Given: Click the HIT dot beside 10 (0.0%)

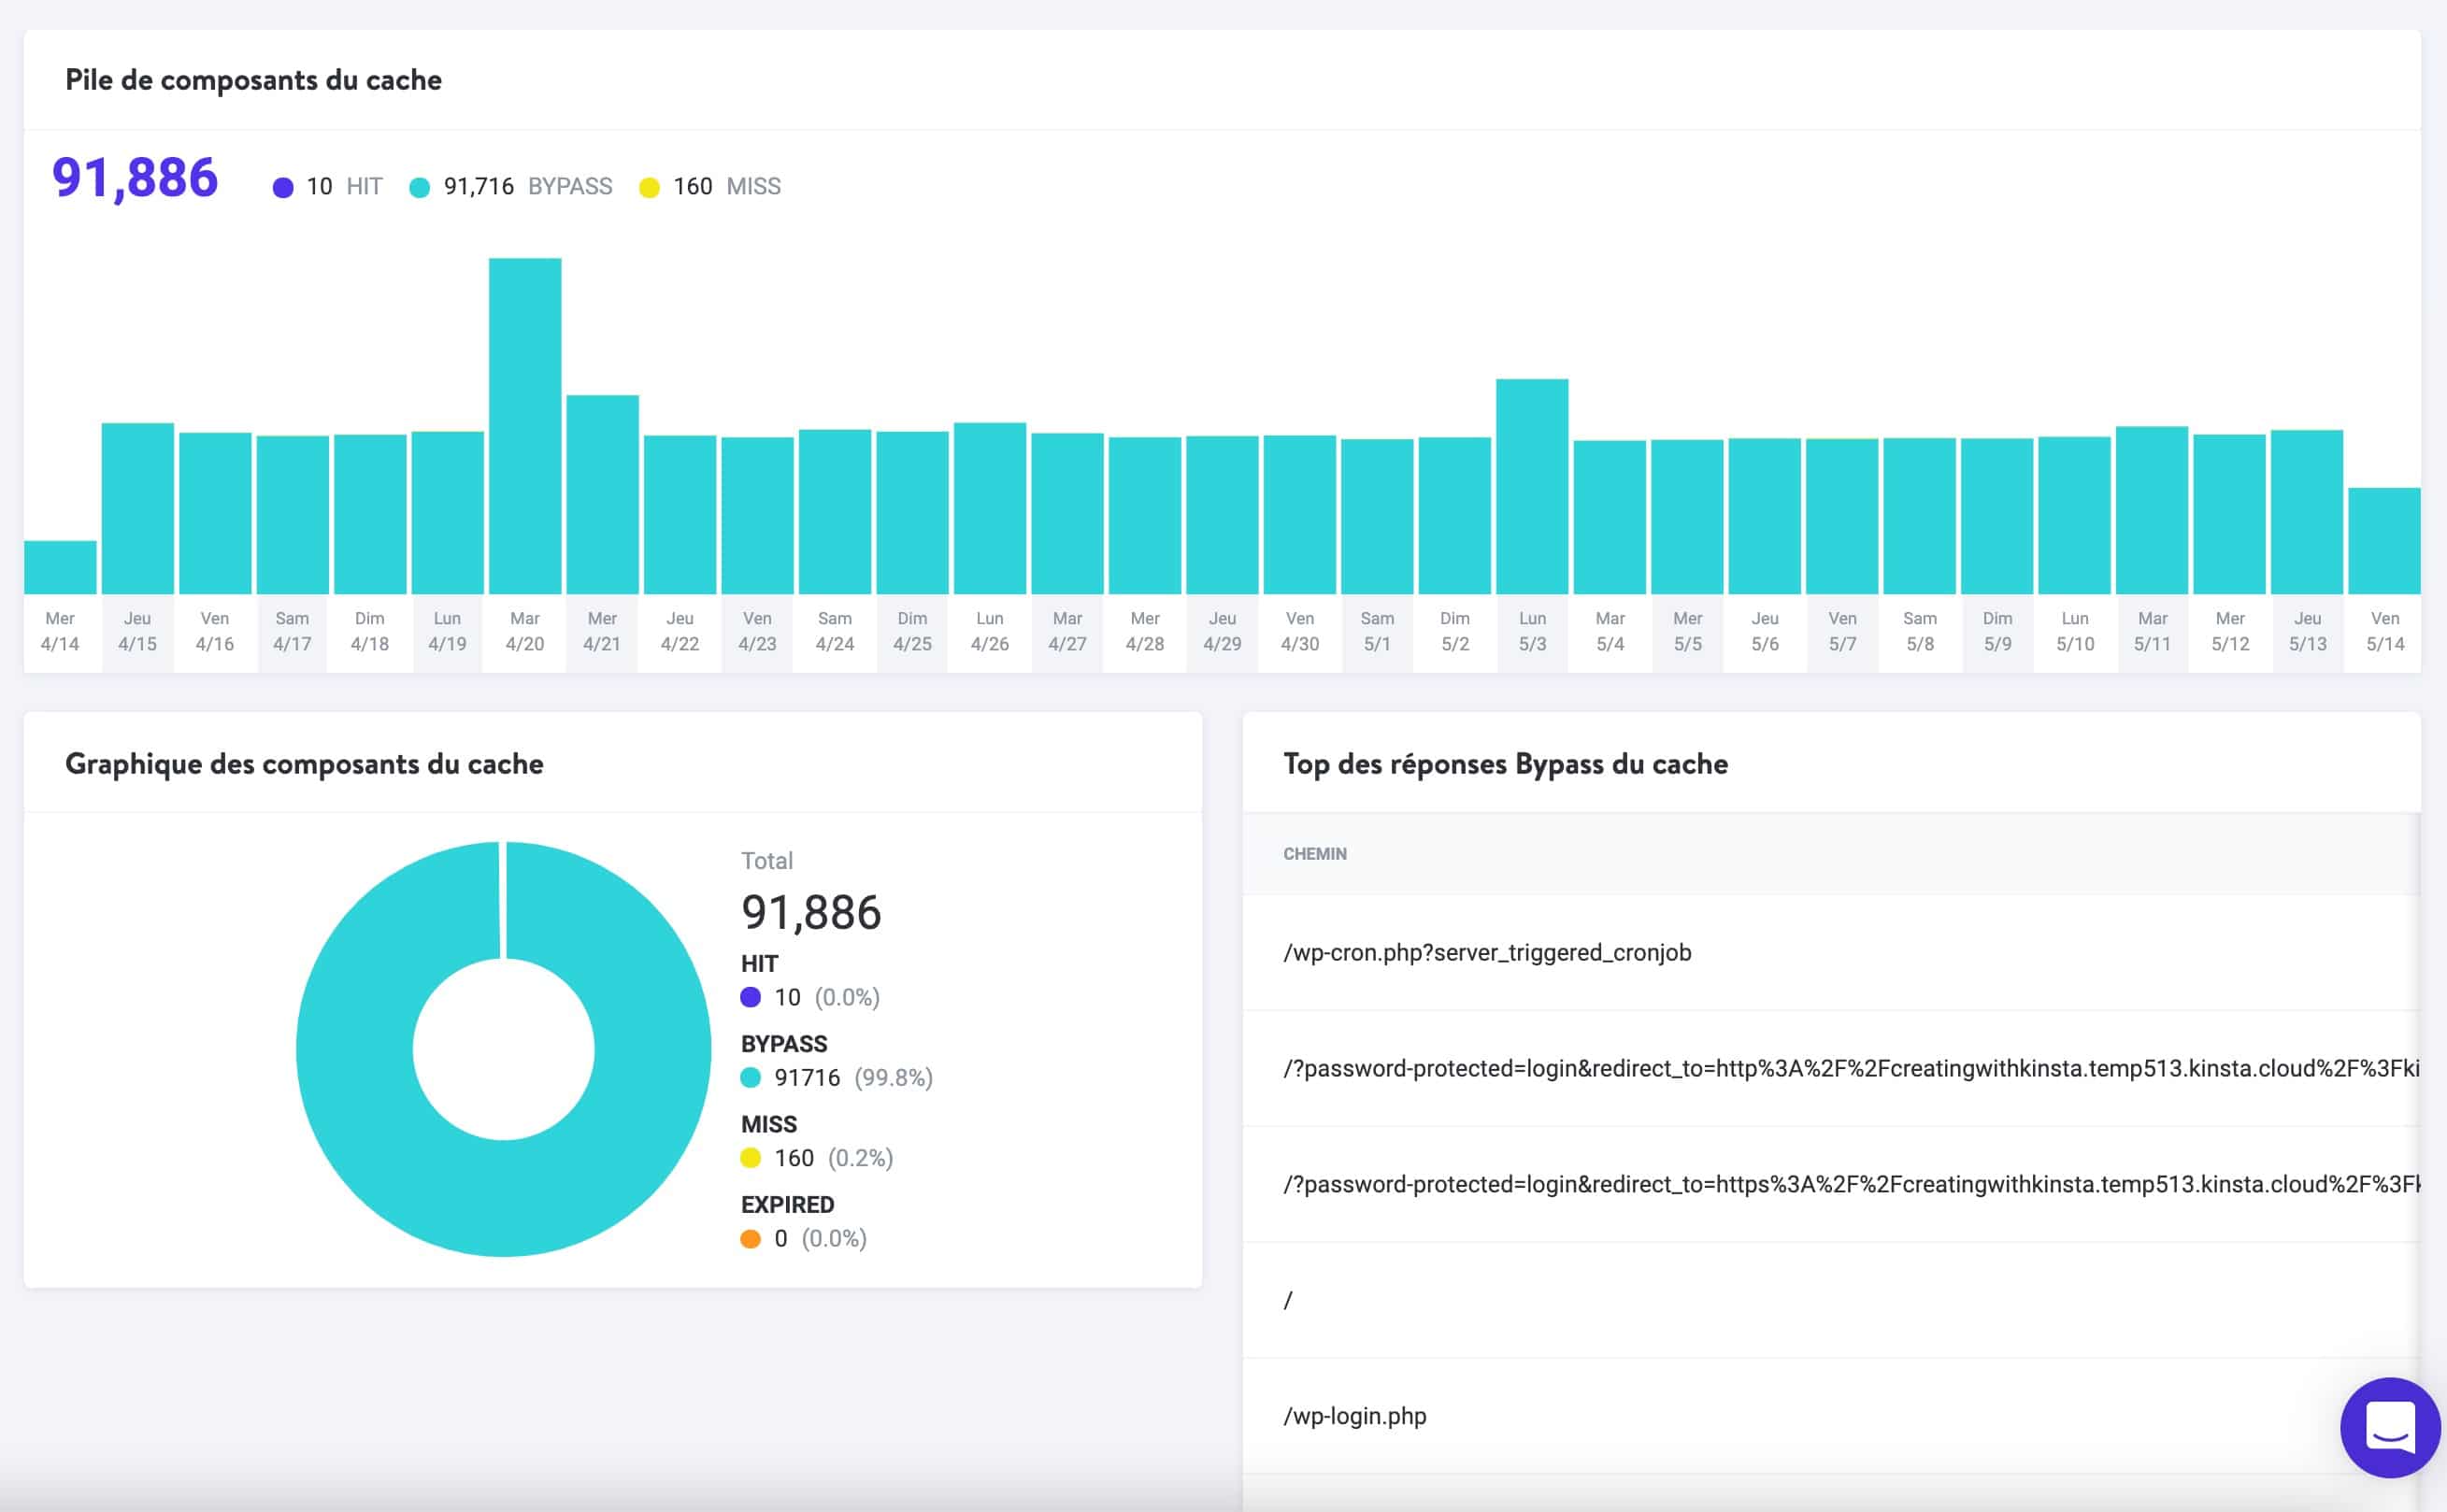Looking at the screenshot, I should (x=750, y=997).
